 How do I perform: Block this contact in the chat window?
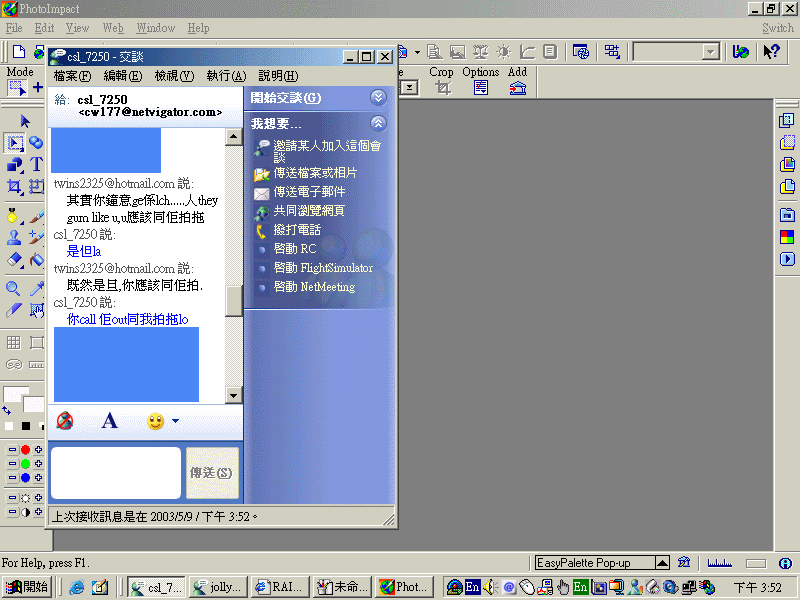click(x=65, y=421)
